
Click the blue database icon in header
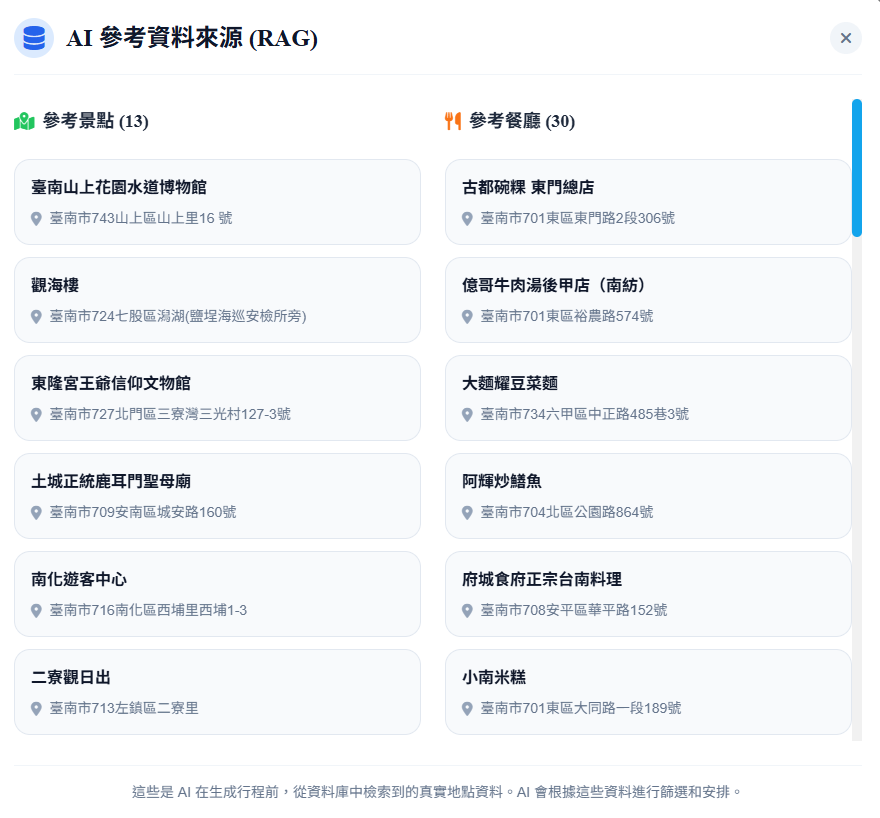(34, 38)
